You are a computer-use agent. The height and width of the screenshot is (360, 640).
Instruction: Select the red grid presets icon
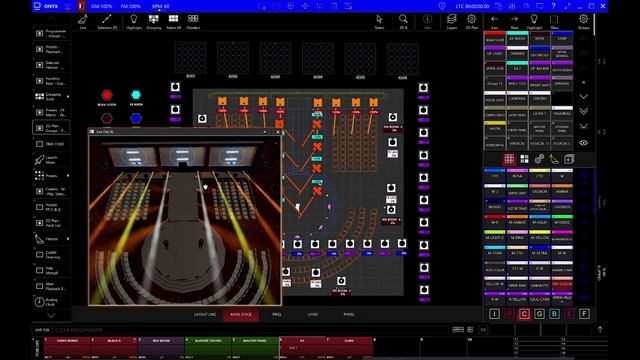pos(509,159)
